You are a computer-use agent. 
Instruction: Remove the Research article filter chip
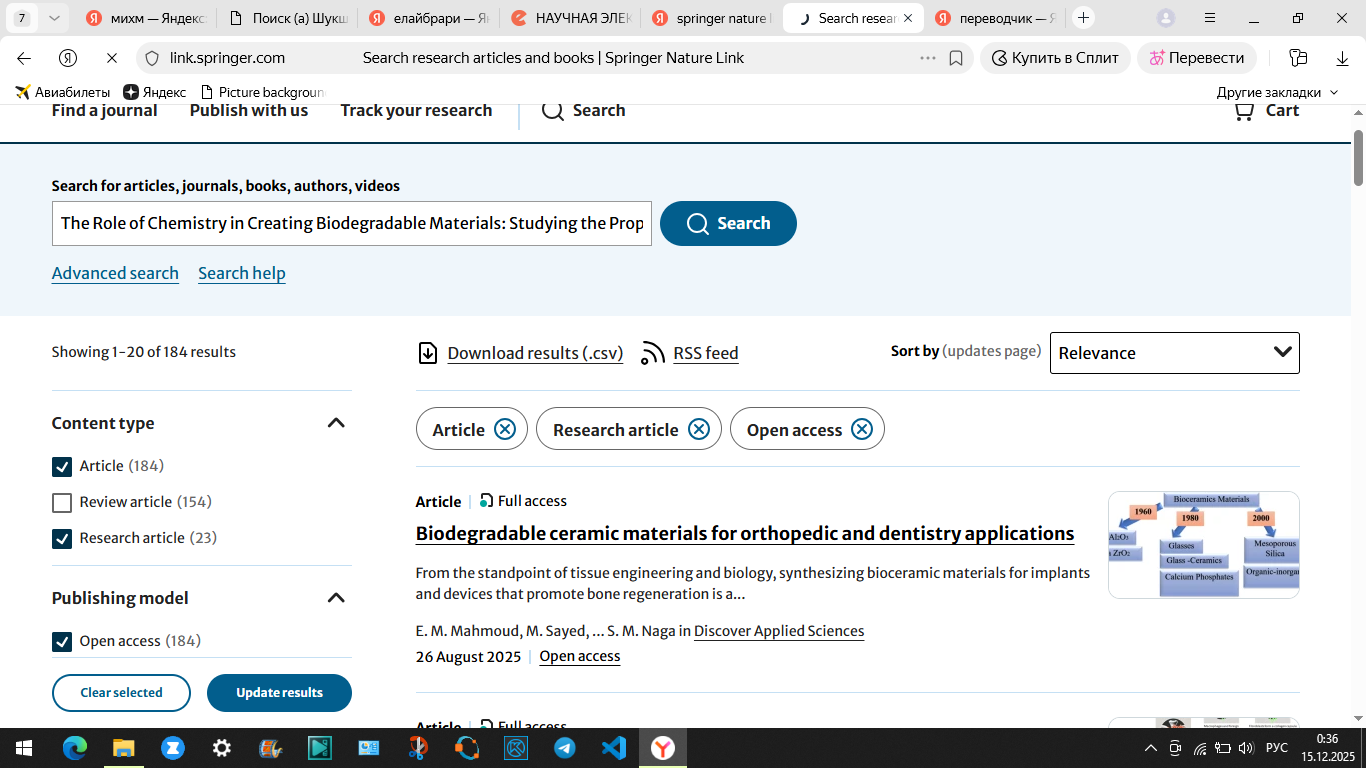(699, 429)
